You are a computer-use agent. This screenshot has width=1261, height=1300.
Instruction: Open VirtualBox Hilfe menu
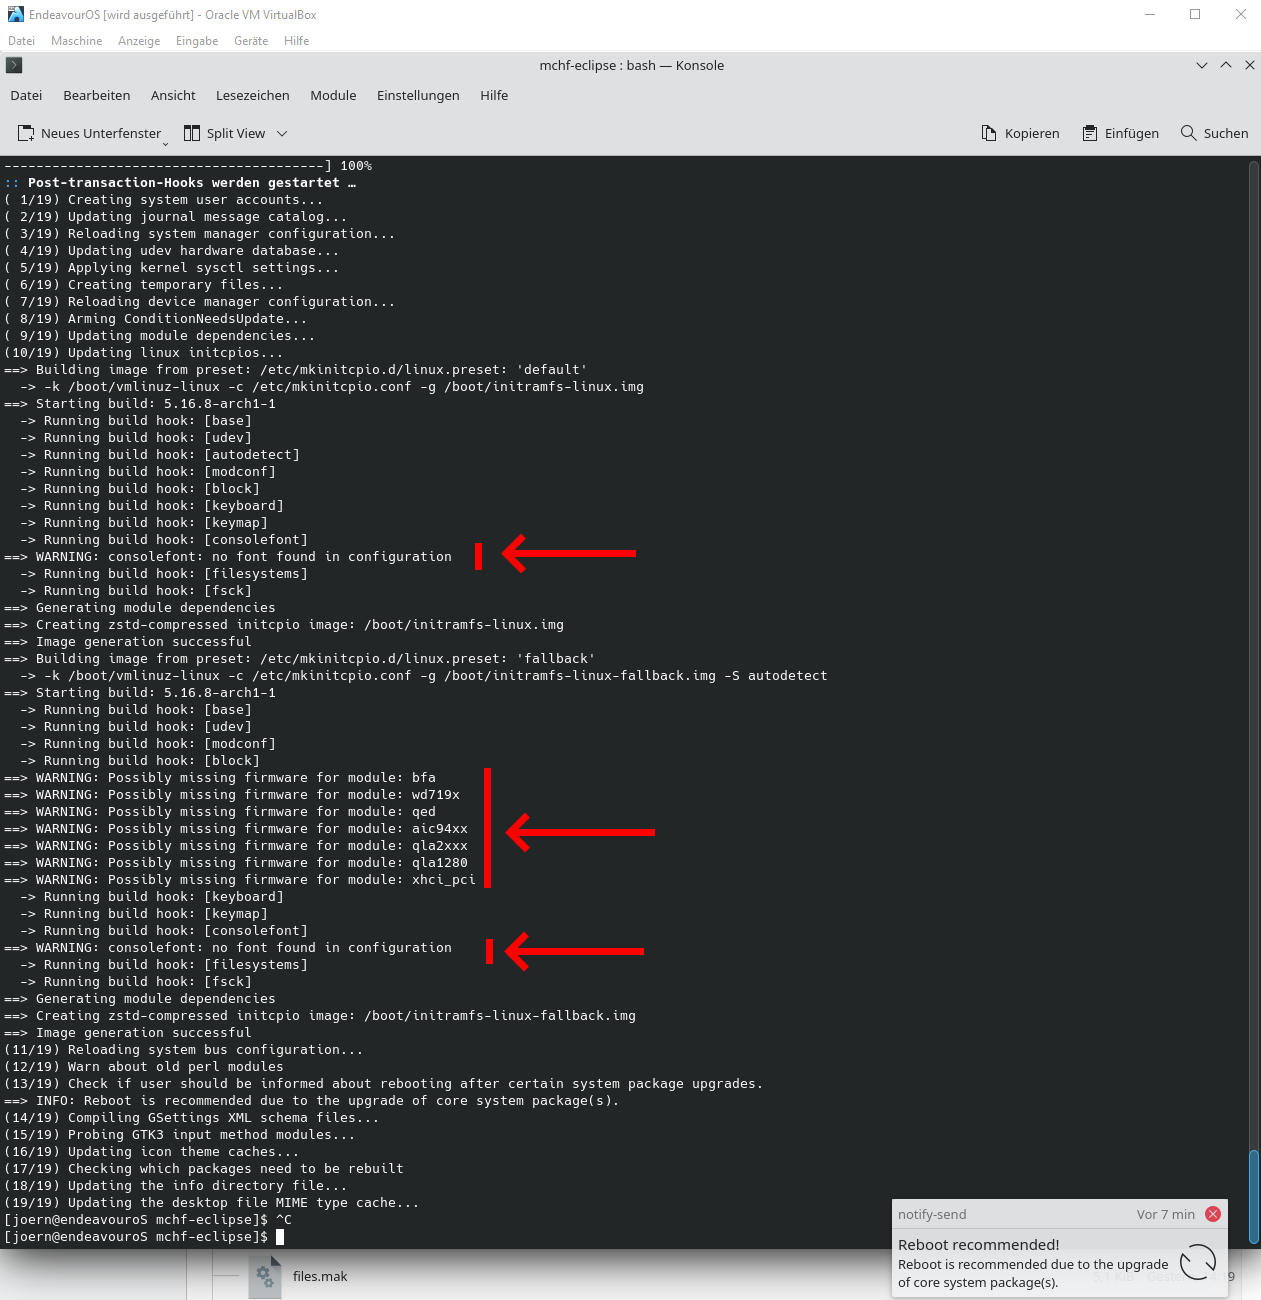click(296, 41)
